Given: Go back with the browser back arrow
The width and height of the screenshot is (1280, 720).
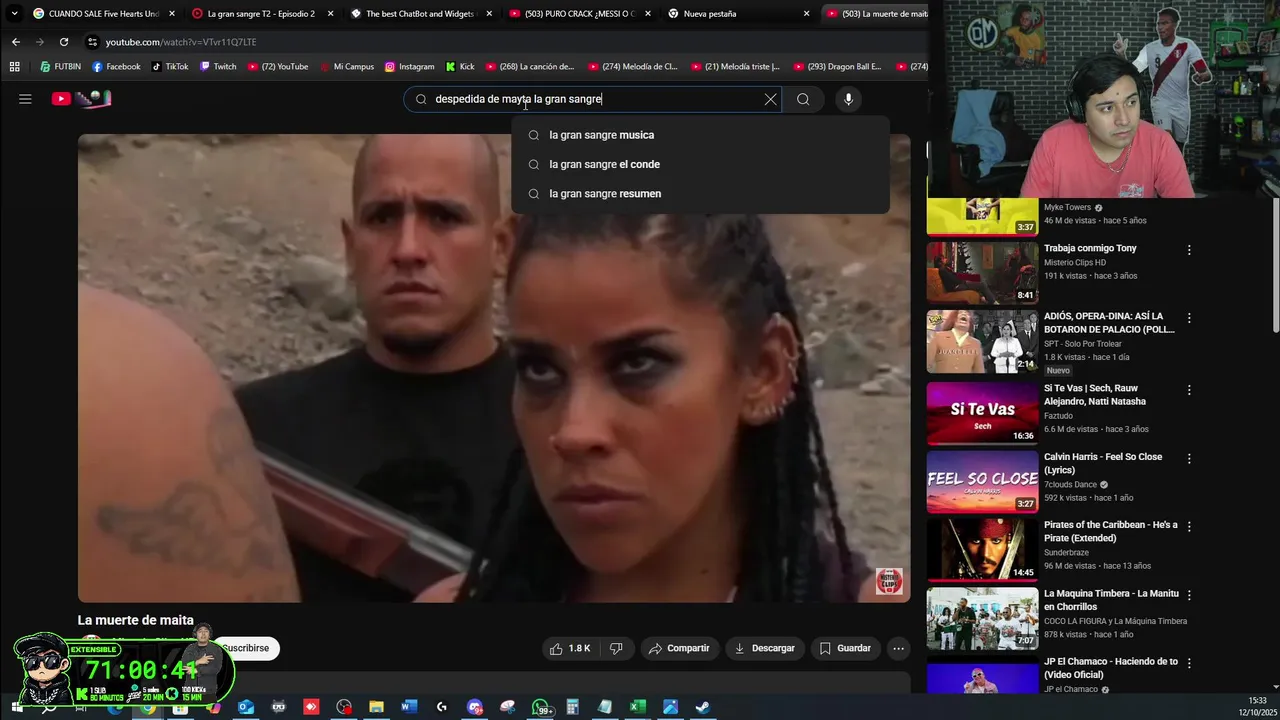Looking at the screenshot, I should [16, 42].
